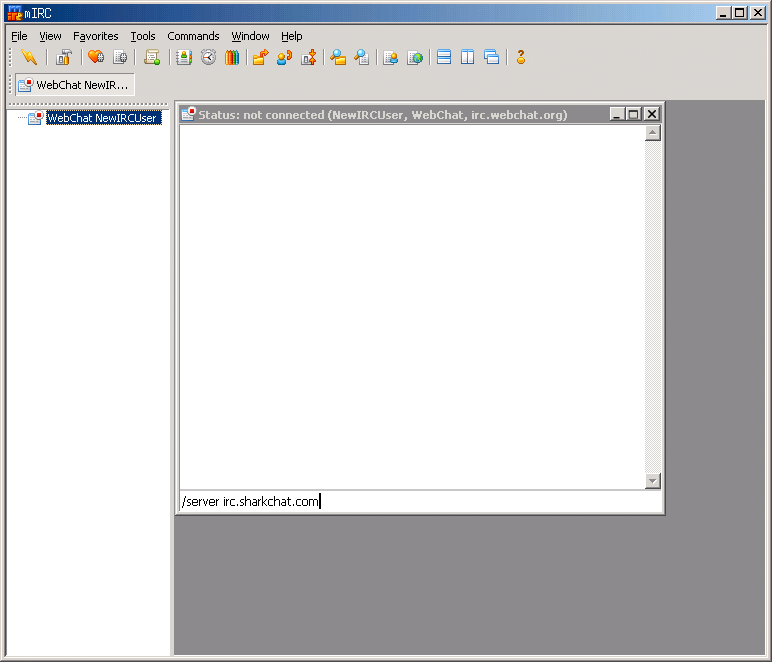772x662 pixels.
Task: Open Options with the hammer icon
Action: coord(64,57)
